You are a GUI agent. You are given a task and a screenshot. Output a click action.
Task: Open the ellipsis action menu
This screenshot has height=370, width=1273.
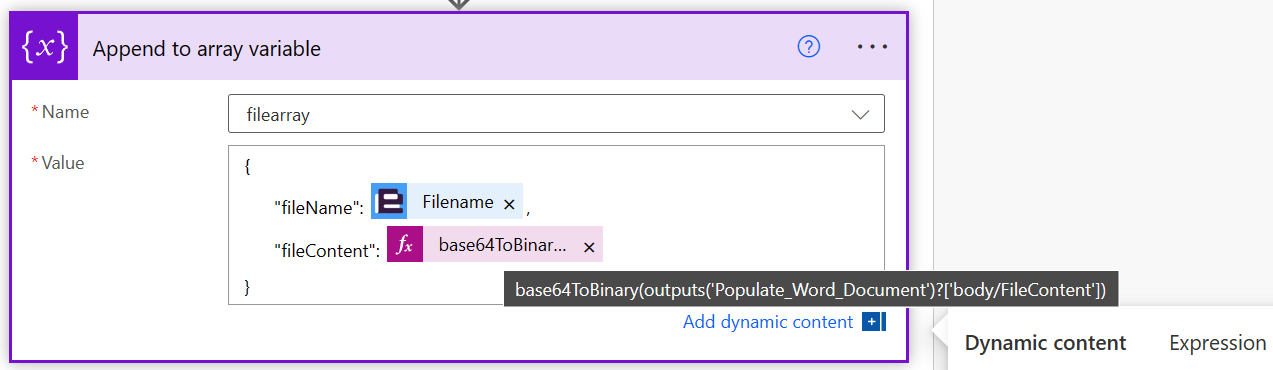point(872,47)
